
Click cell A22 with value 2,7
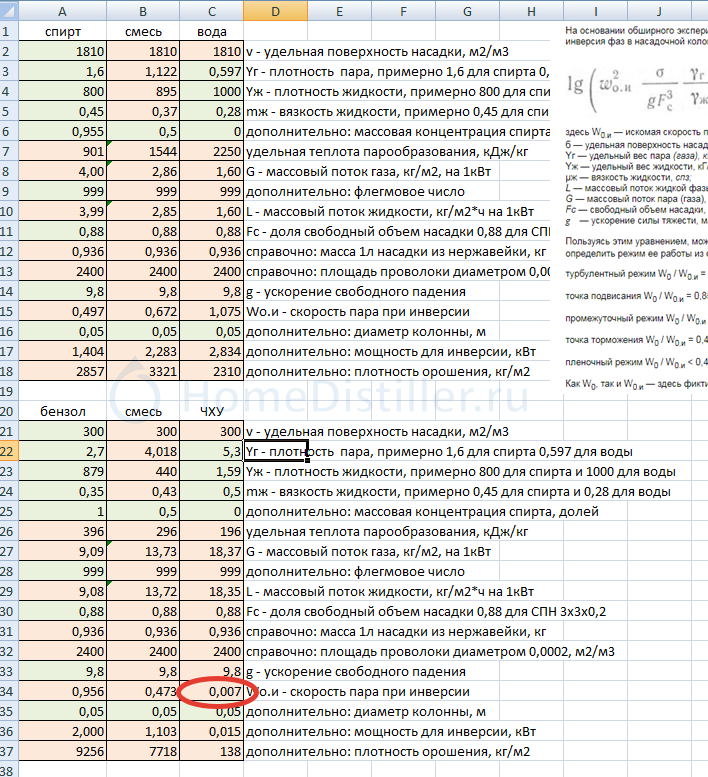pos(62,451)
